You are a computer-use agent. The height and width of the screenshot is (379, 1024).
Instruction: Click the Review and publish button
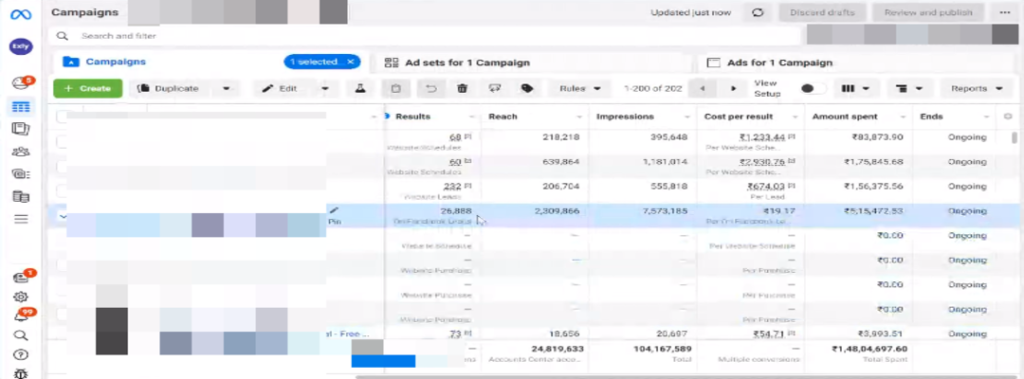[928, 12]
